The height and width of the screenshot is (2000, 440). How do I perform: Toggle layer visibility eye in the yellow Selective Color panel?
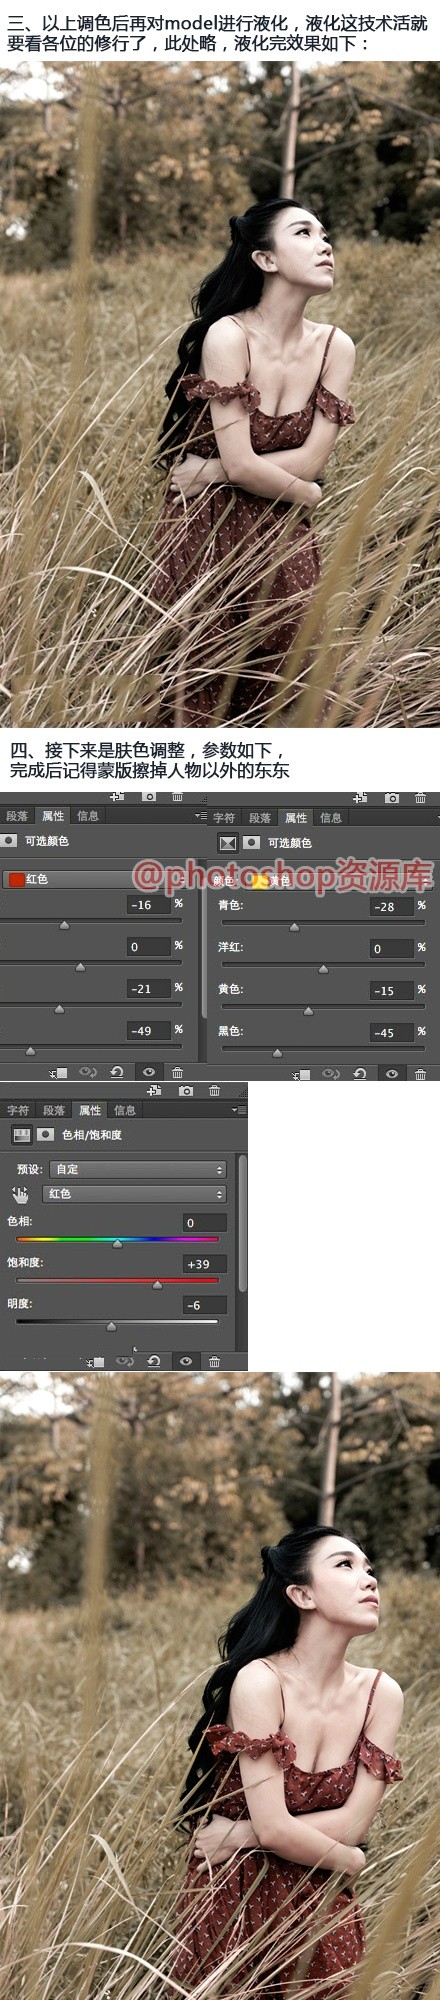click(392, 1074)
